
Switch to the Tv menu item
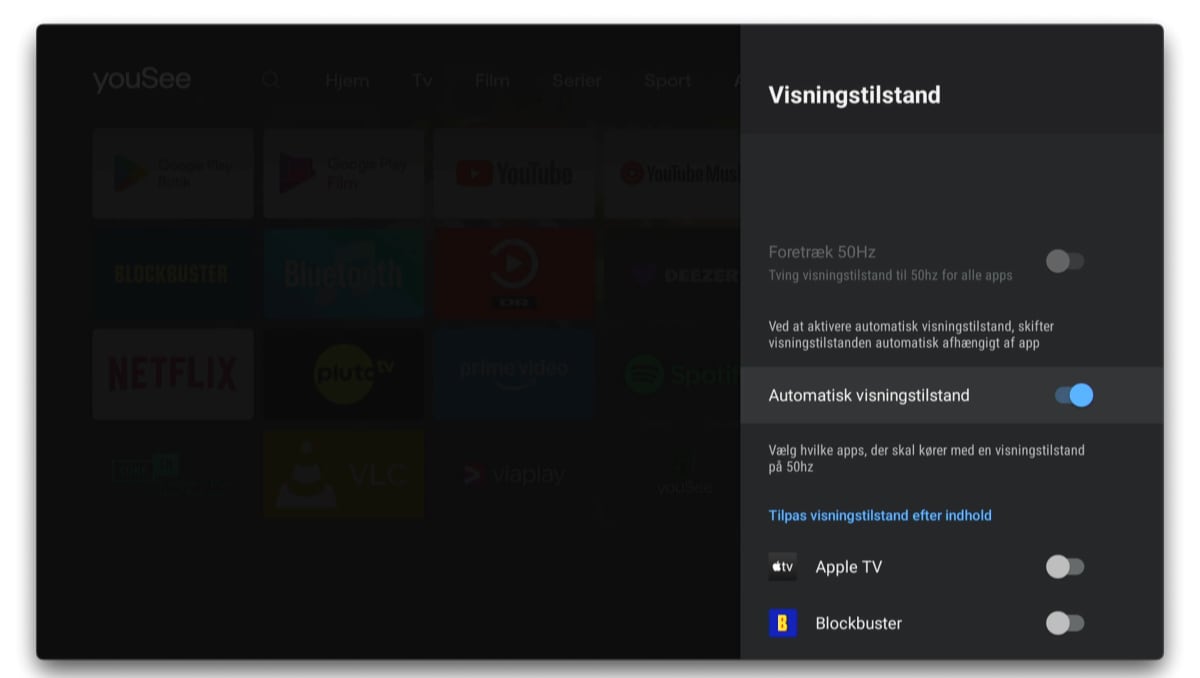[x=423, y=81]
